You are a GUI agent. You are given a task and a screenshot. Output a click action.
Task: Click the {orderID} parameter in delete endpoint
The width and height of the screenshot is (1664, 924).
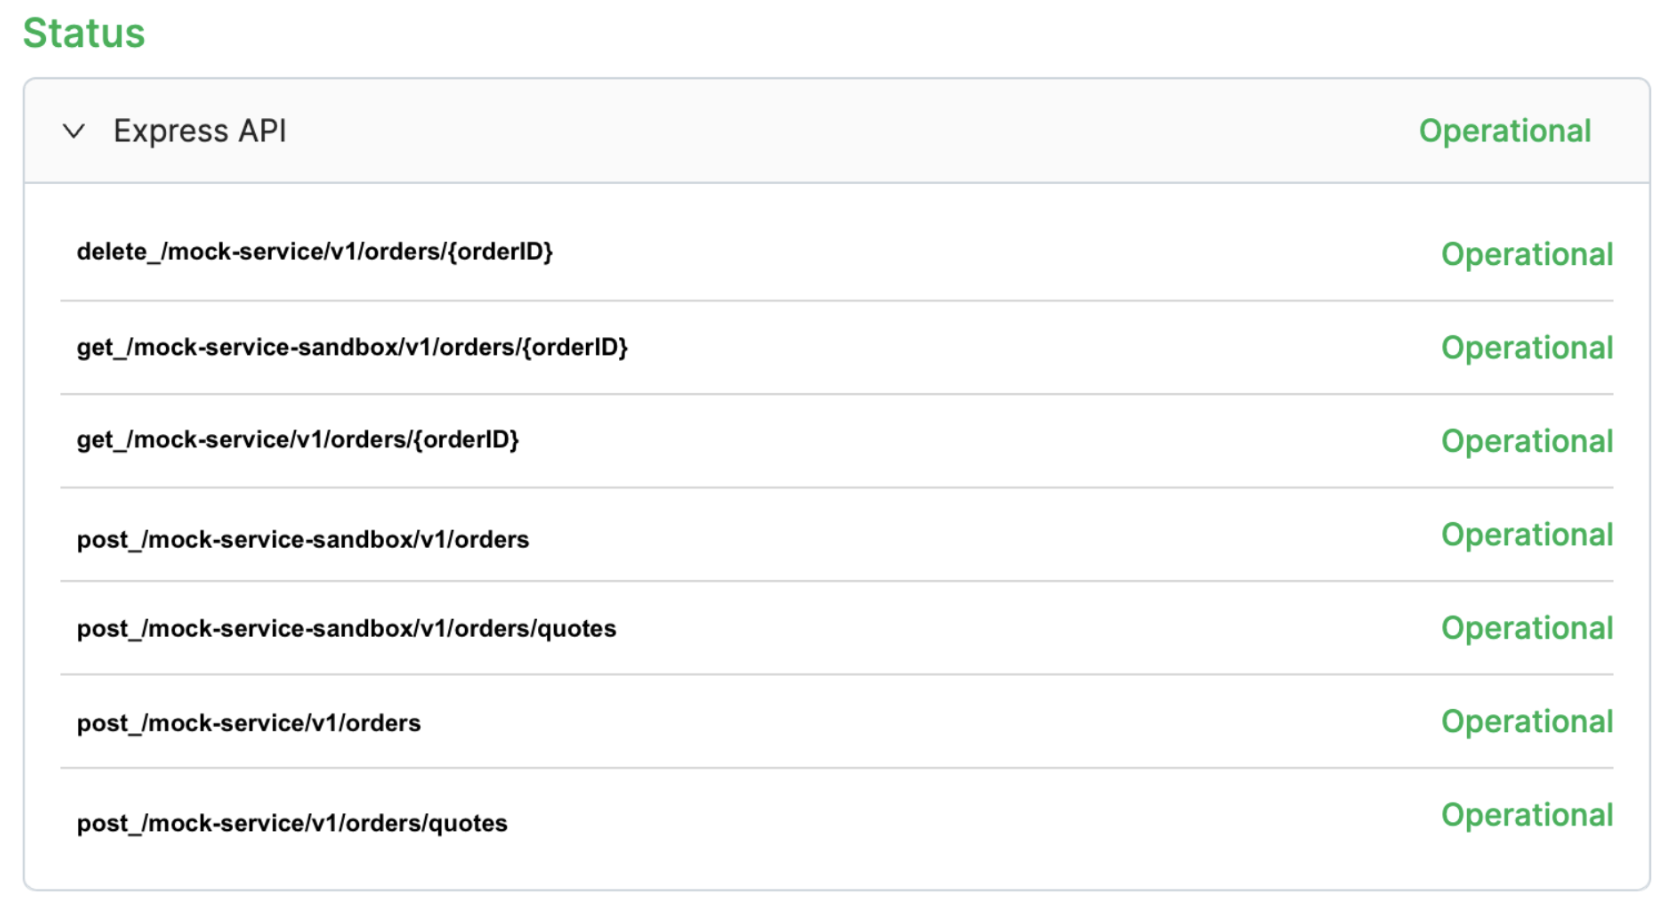[x=500, y=252]
